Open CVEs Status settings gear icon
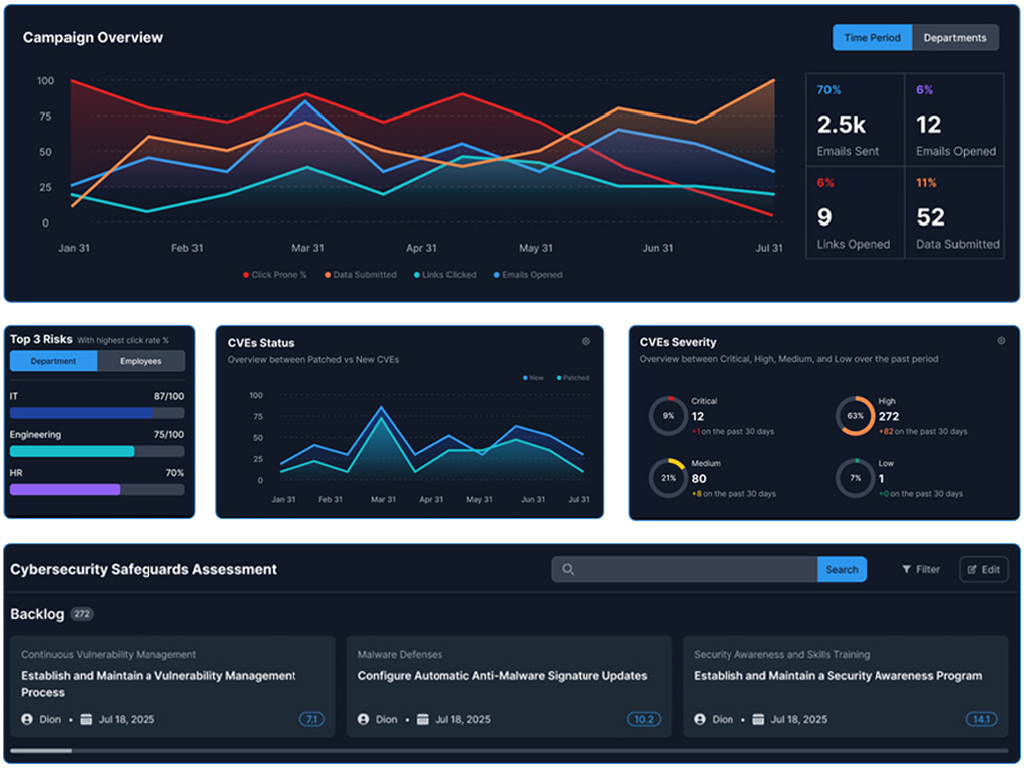The height and width of the screenshot is (768, 1024). pyautogui.click(x=586, y=342)
